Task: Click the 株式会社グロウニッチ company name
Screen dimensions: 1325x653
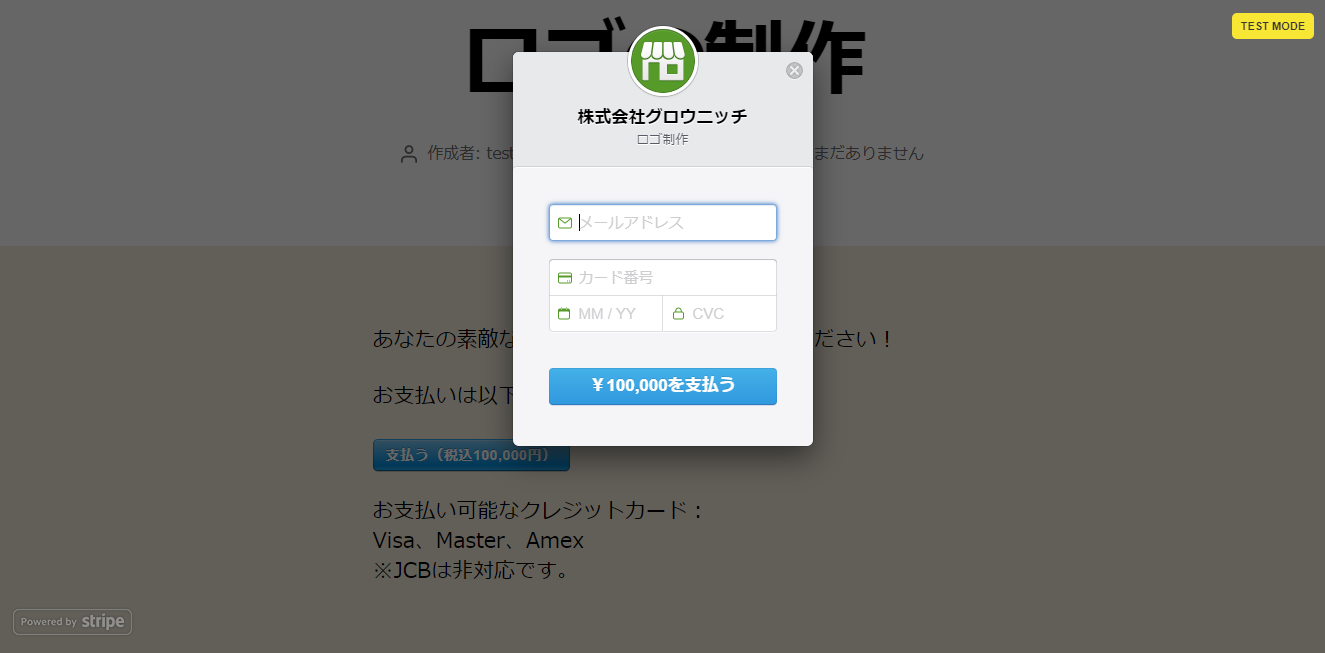Action: click(x=662, y=116)
